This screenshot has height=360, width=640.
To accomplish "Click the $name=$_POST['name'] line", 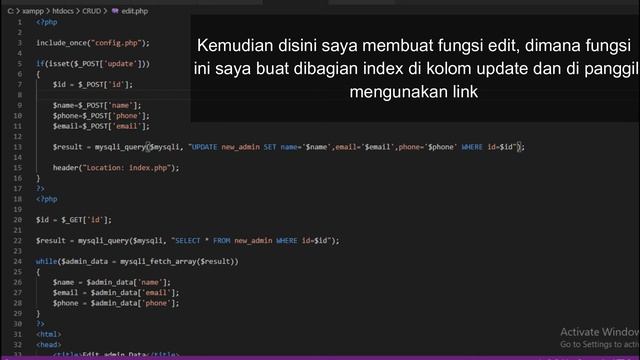I will (x=97, y=105).
